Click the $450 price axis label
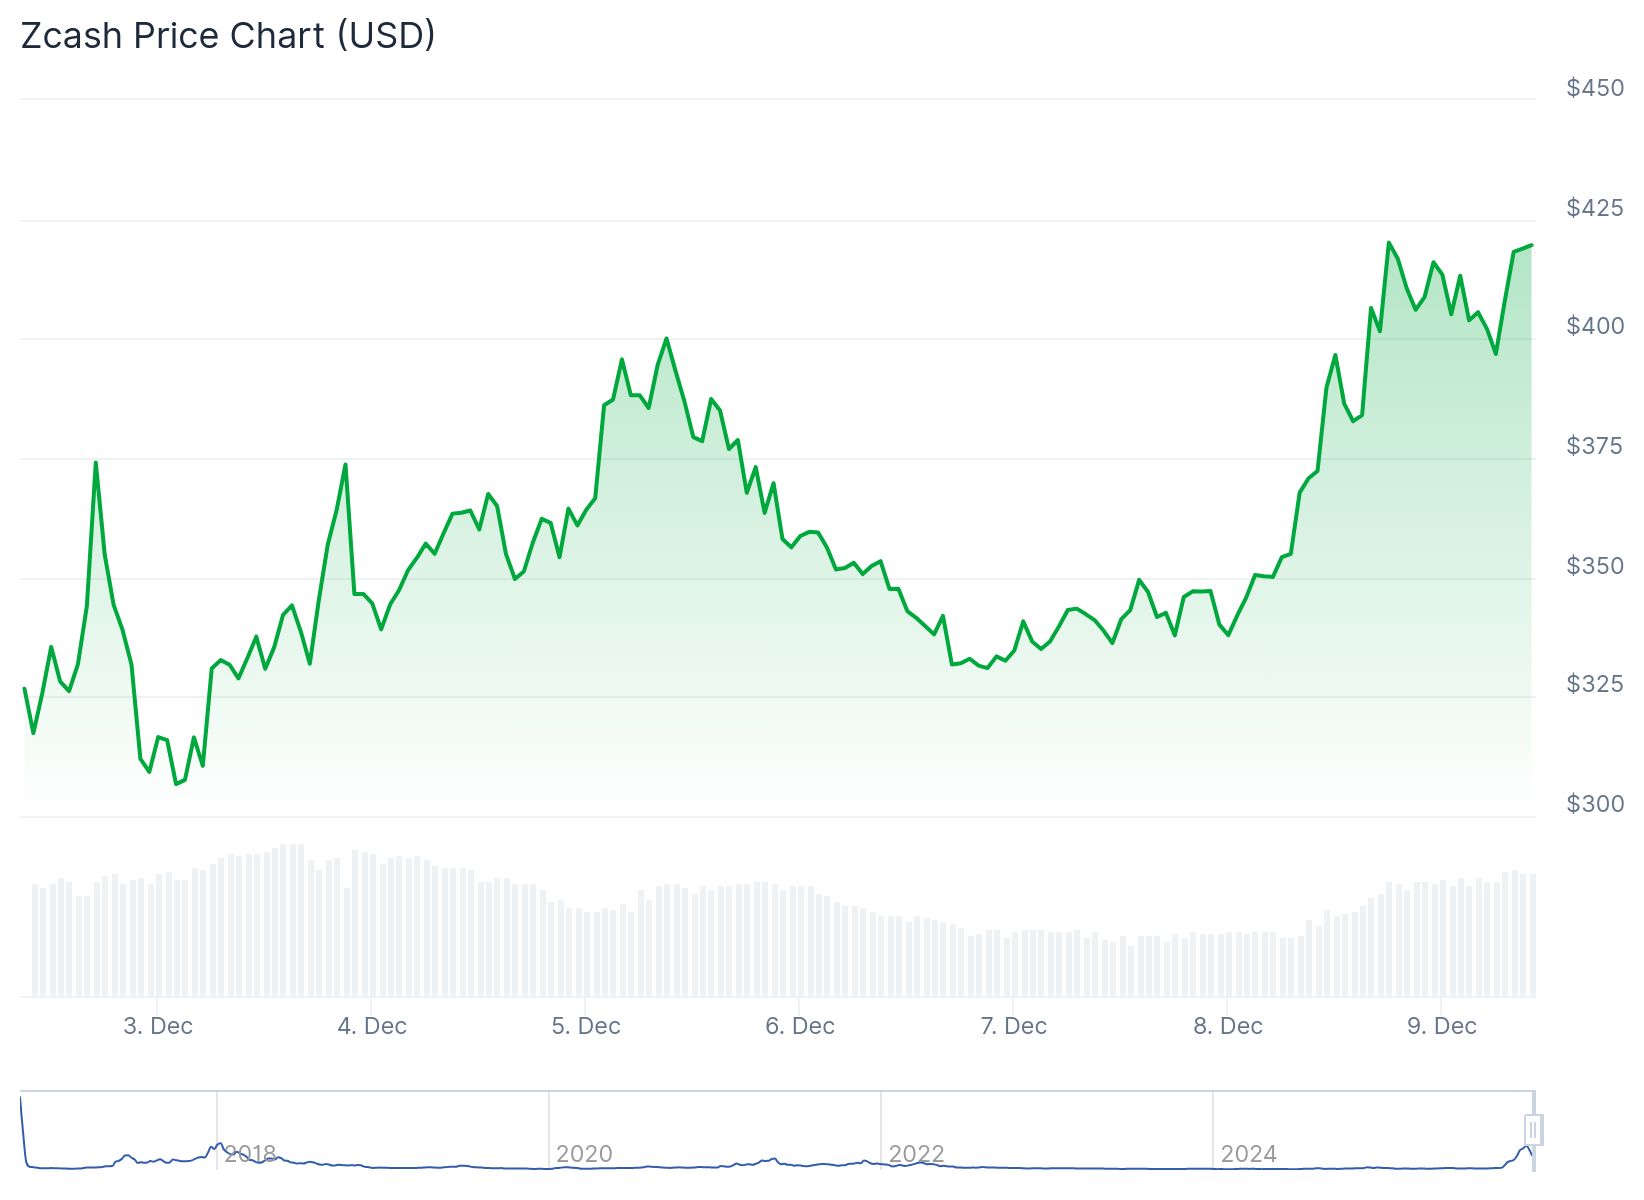 1595,88
